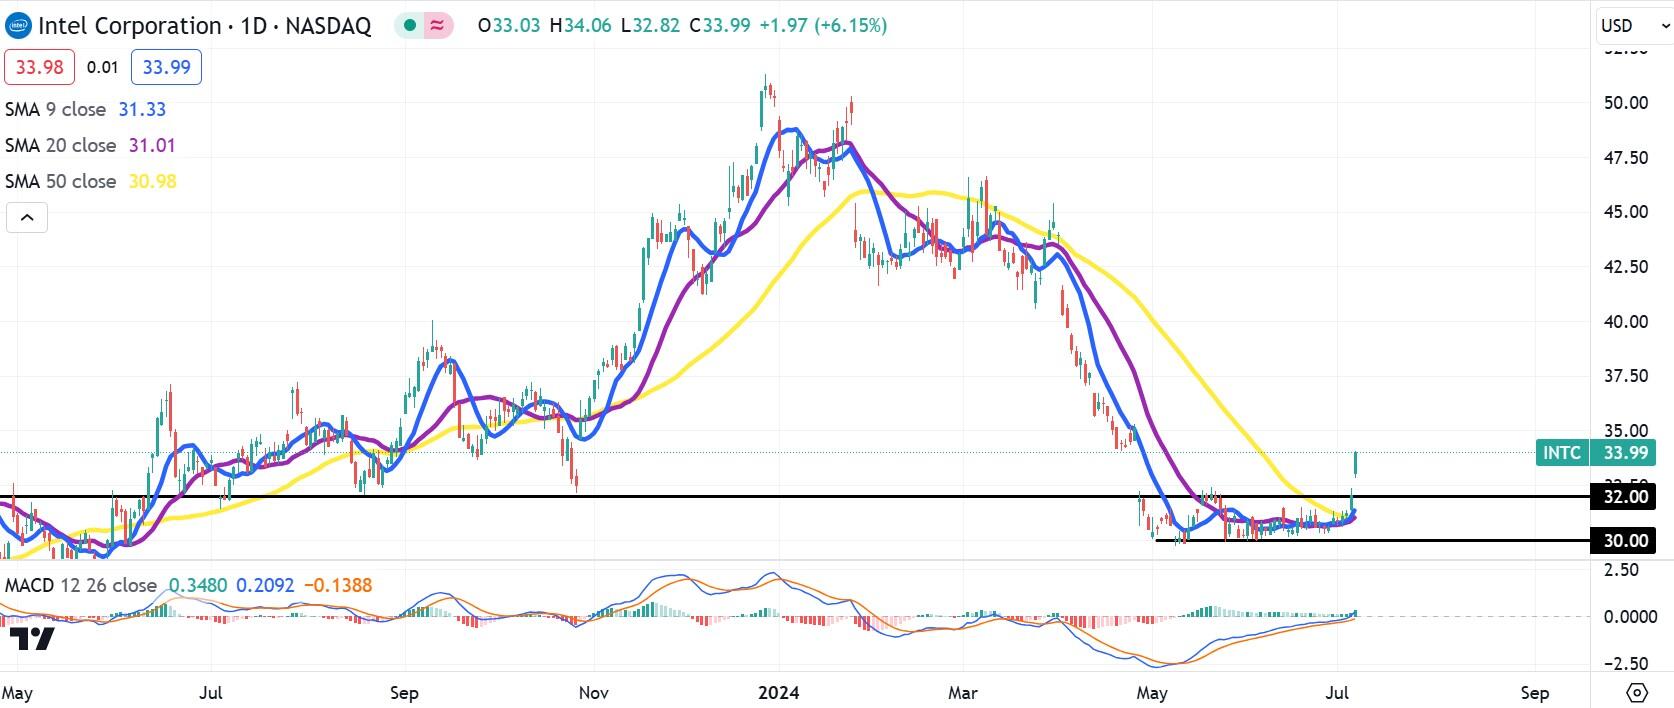Open chart settings target icon at bottom right
The height and width of the screenshot is (708, 1674).
pyautogui.click(x=1637, y=692)
